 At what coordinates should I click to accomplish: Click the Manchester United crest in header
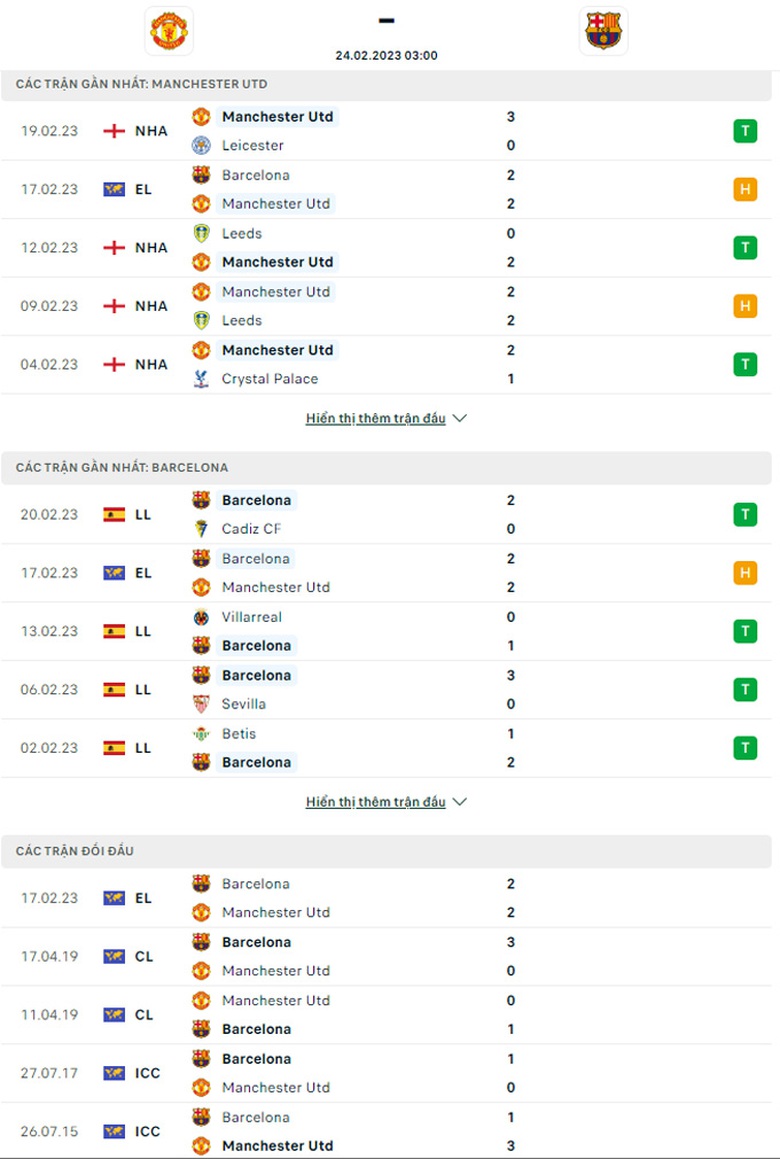tap(169, 31)
